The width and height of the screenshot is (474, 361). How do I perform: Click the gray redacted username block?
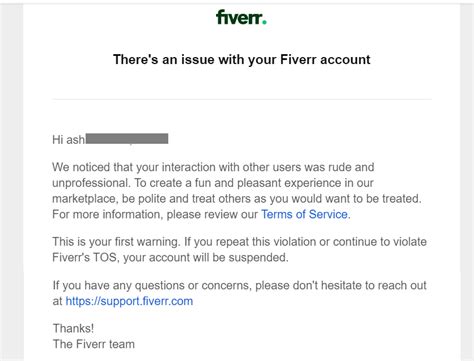point(127,139)
